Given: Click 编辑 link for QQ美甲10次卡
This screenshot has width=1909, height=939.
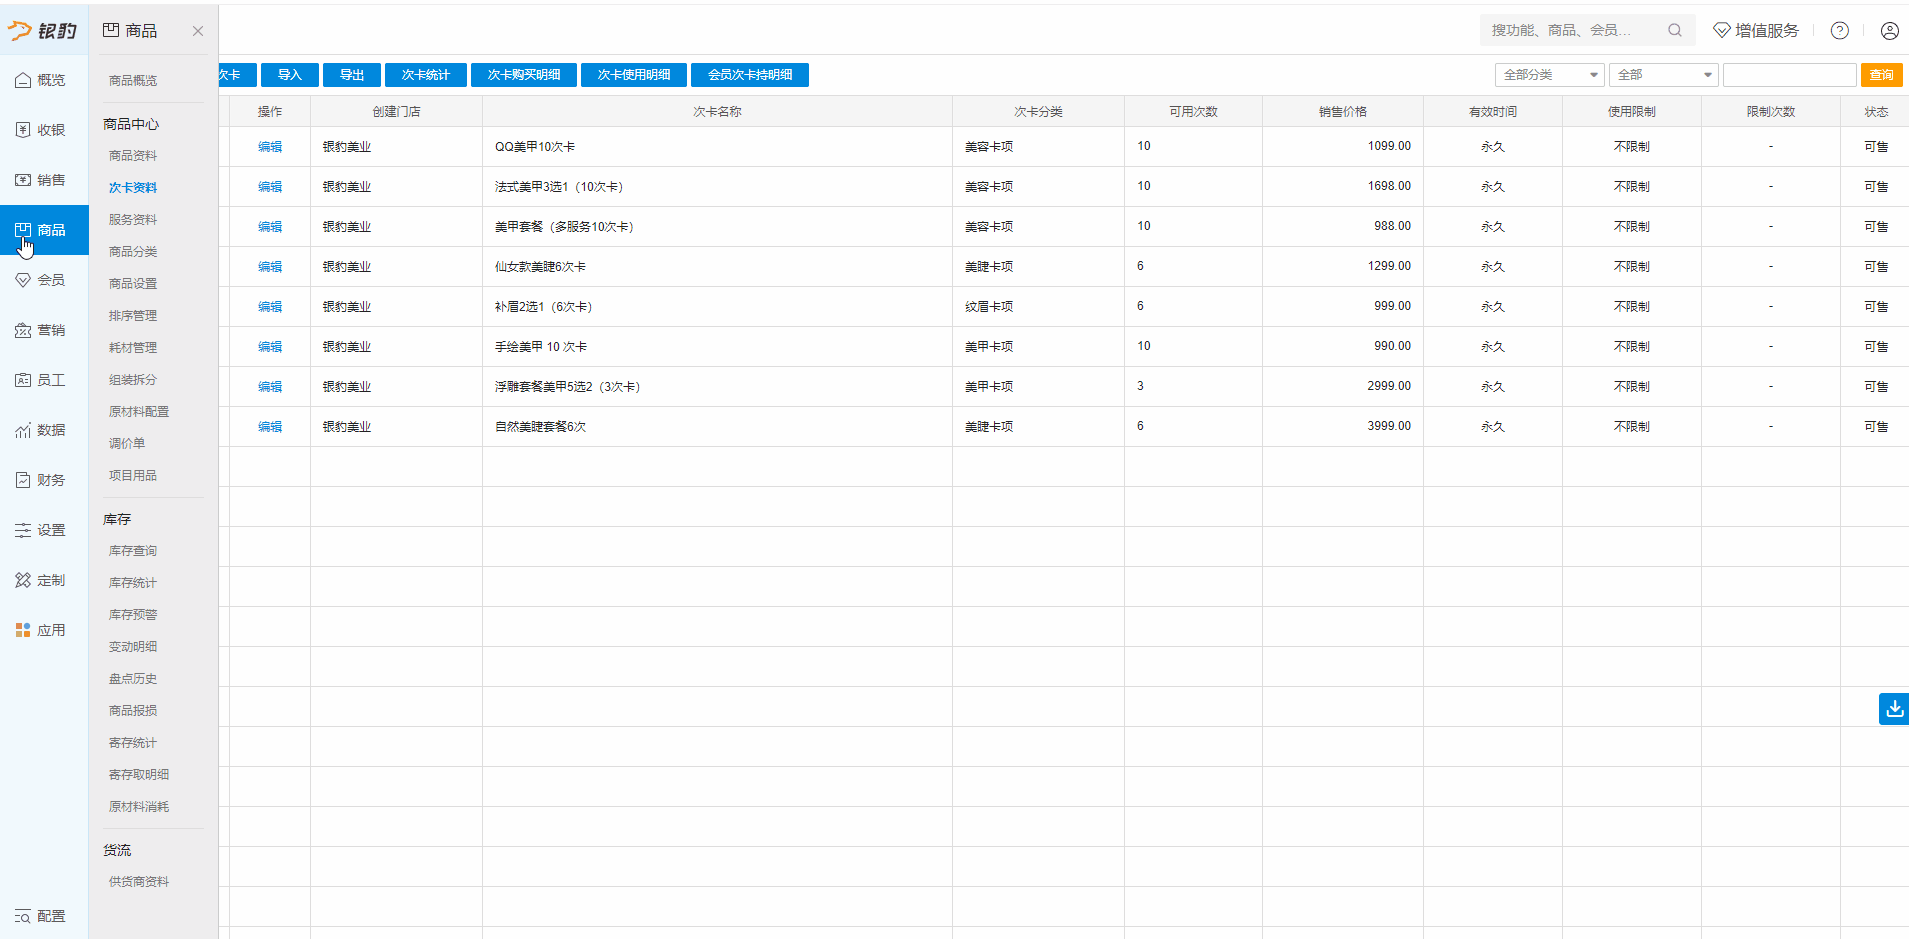Looking at the screenshot, I should tap(270, 147).
